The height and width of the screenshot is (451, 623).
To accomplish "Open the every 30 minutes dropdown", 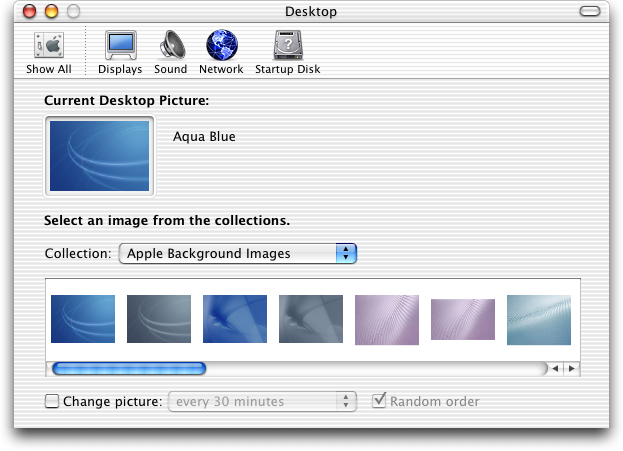I will click(262, 401).
